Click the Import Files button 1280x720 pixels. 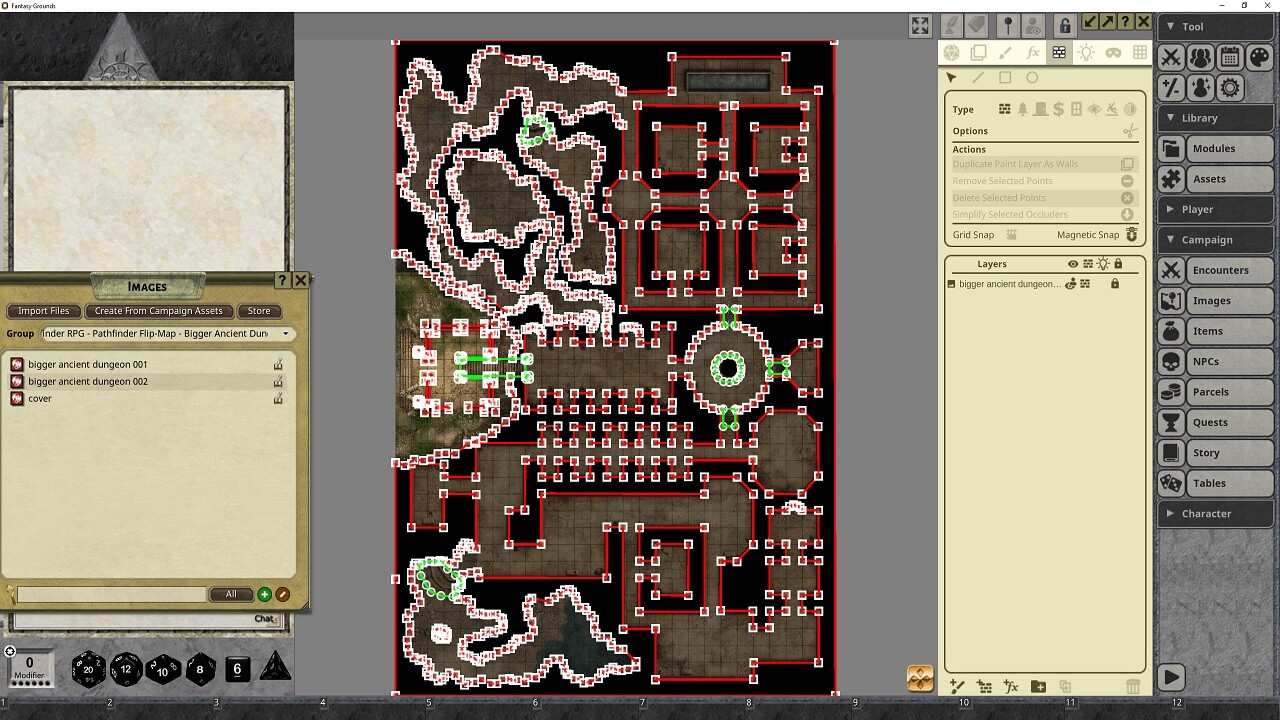(43, 311)
